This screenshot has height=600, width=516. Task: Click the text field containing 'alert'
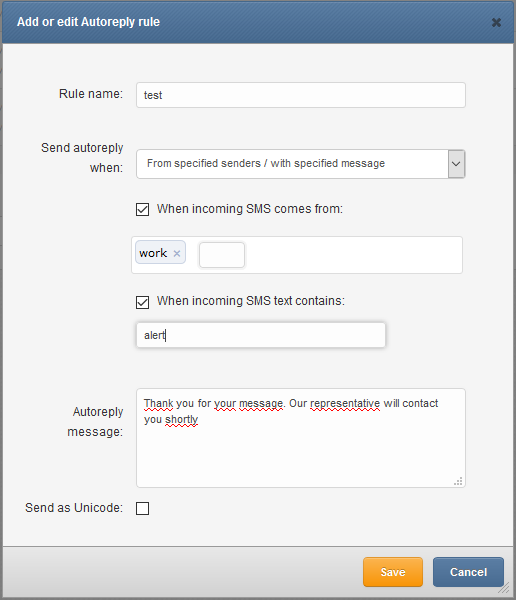(x=261, y=335)
